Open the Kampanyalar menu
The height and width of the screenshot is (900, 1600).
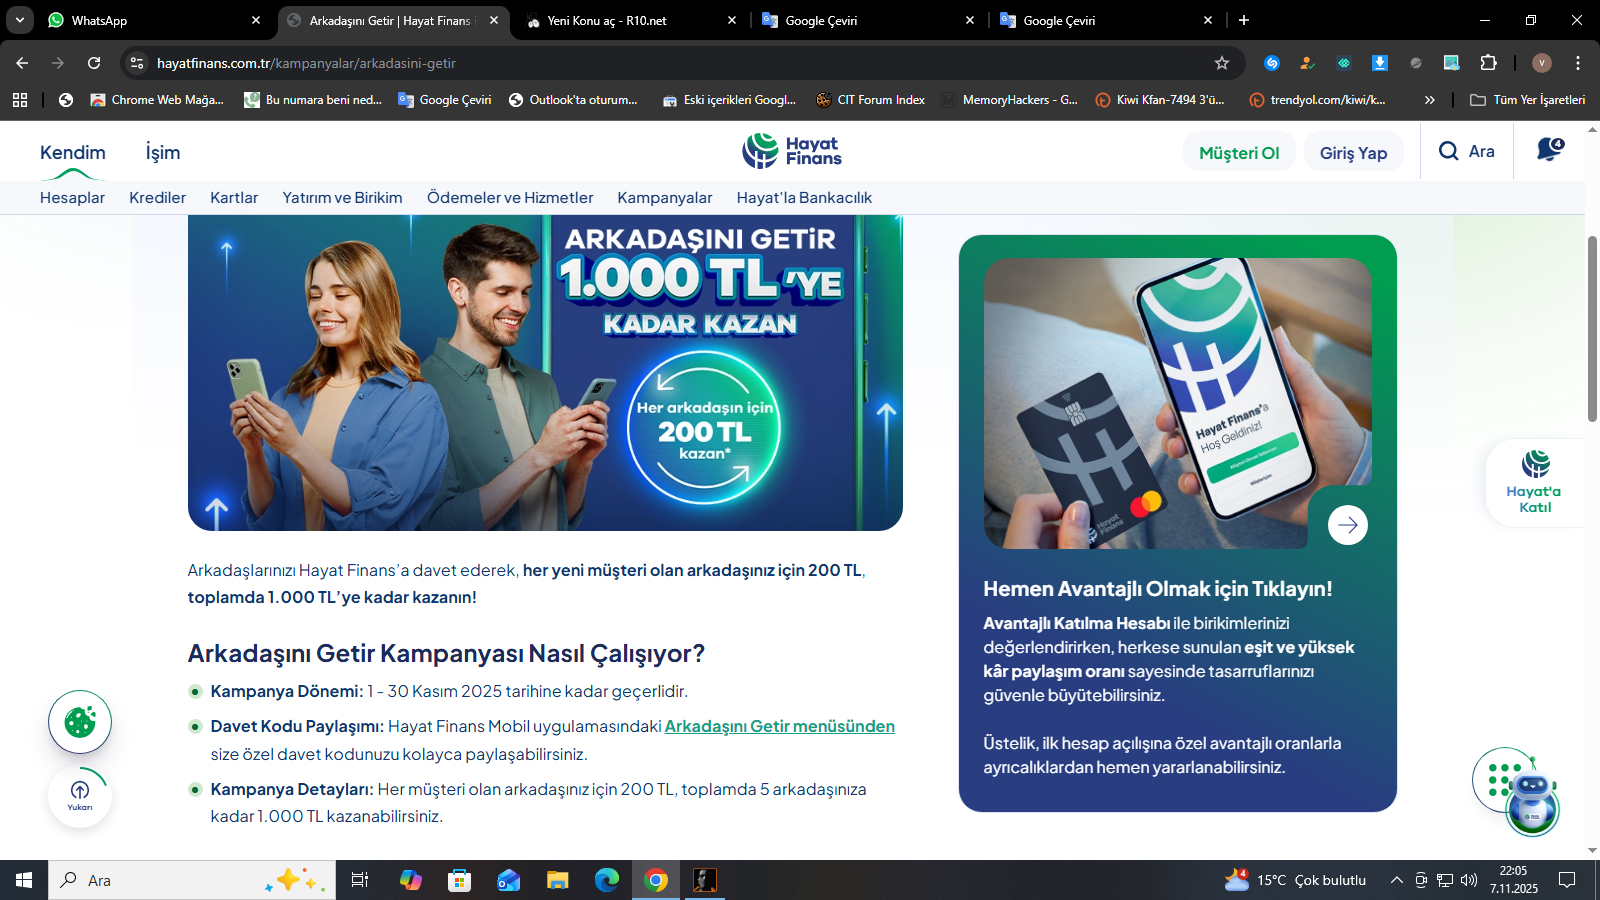click(664, 198)
